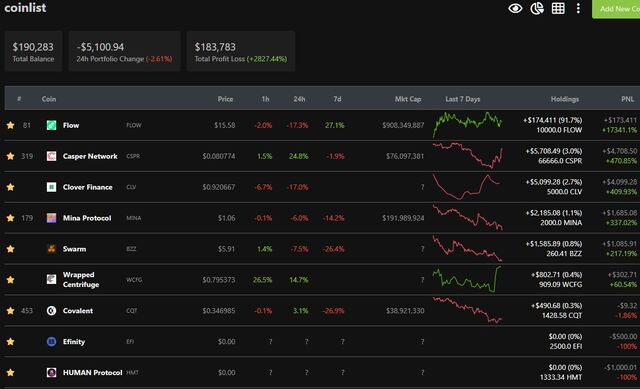
Task: Click the Last 7 Days column header
Action: tap(463, 99)
